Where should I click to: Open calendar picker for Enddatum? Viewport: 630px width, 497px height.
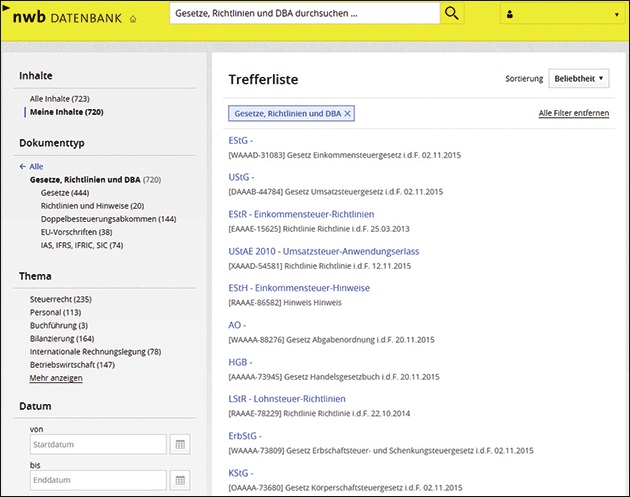click(181, 480)
